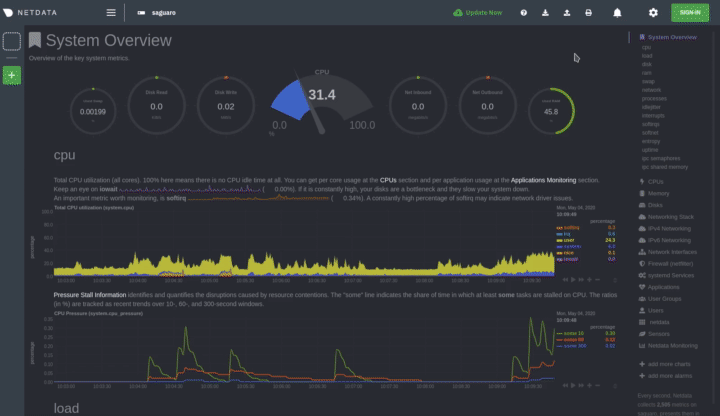This screenshot has height=416, width=720.
Task: Click the bookmark icon beside System Overview title
Action: tap(35, 40)
